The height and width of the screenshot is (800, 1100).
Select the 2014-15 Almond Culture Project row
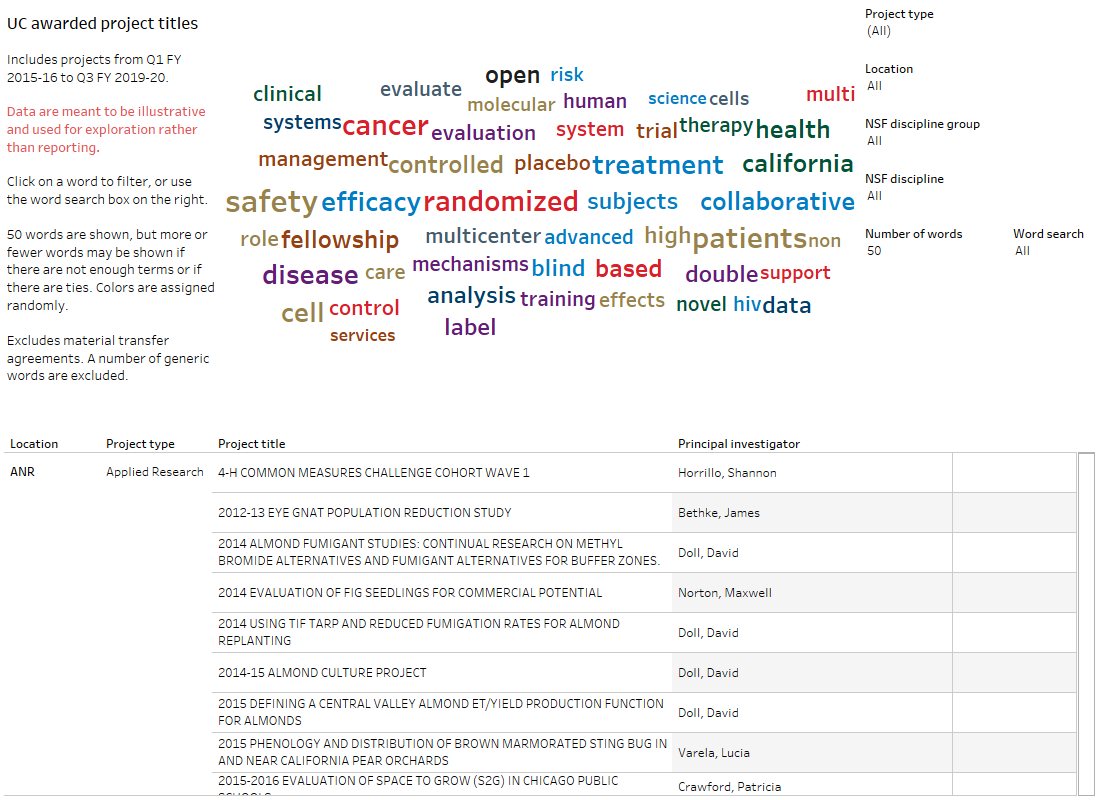click(322, 673)
